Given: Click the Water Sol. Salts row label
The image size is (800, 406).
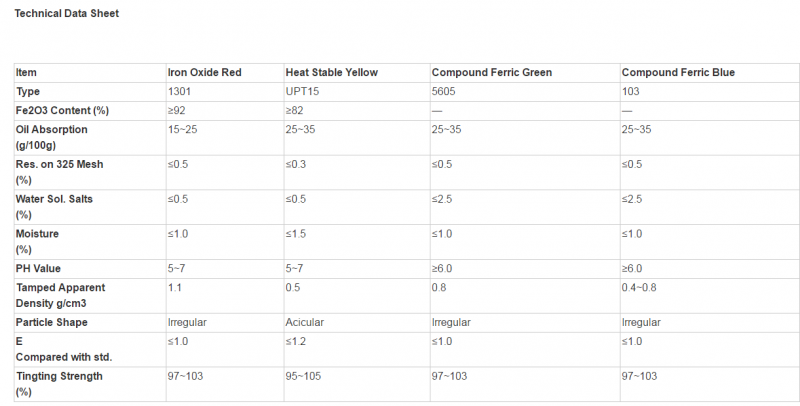Looking at the screenshot, I should tap(54, 207).
